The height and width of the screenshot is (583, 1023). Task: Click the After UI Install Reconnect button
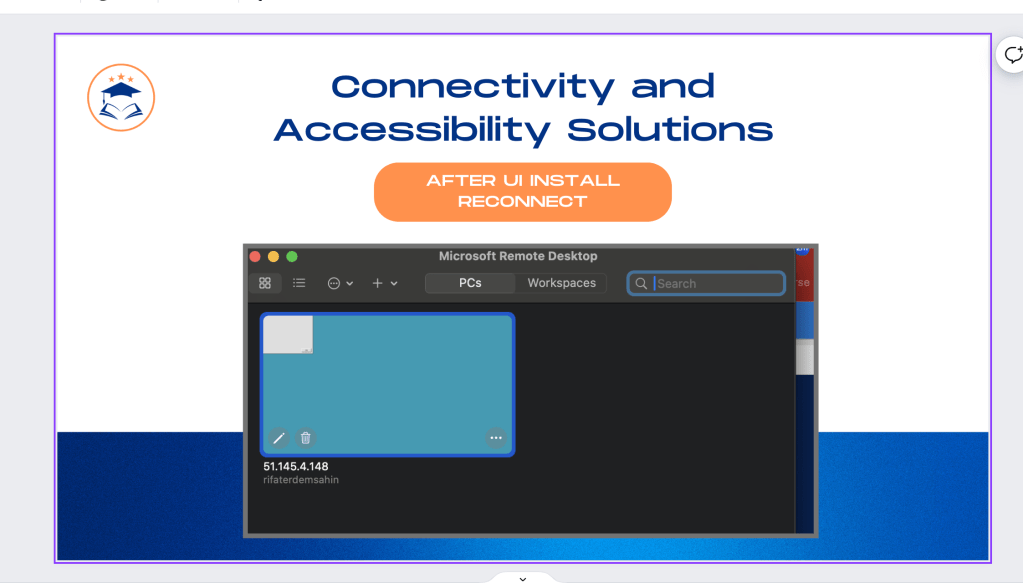coord(523,192)
